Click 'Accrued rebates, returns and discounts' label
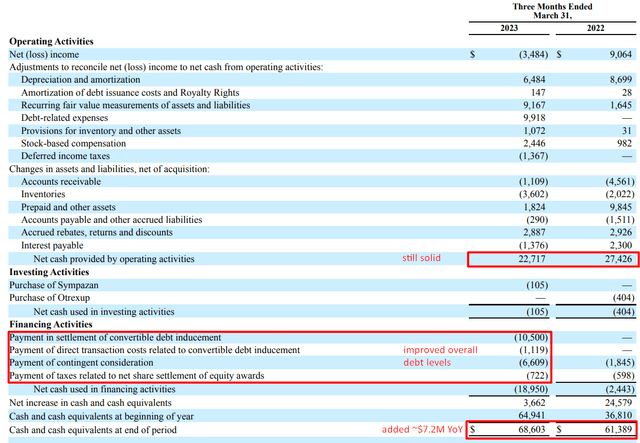The width and height of the screenshot is (640, 443). pyautogui.click(x=97, y=233)
